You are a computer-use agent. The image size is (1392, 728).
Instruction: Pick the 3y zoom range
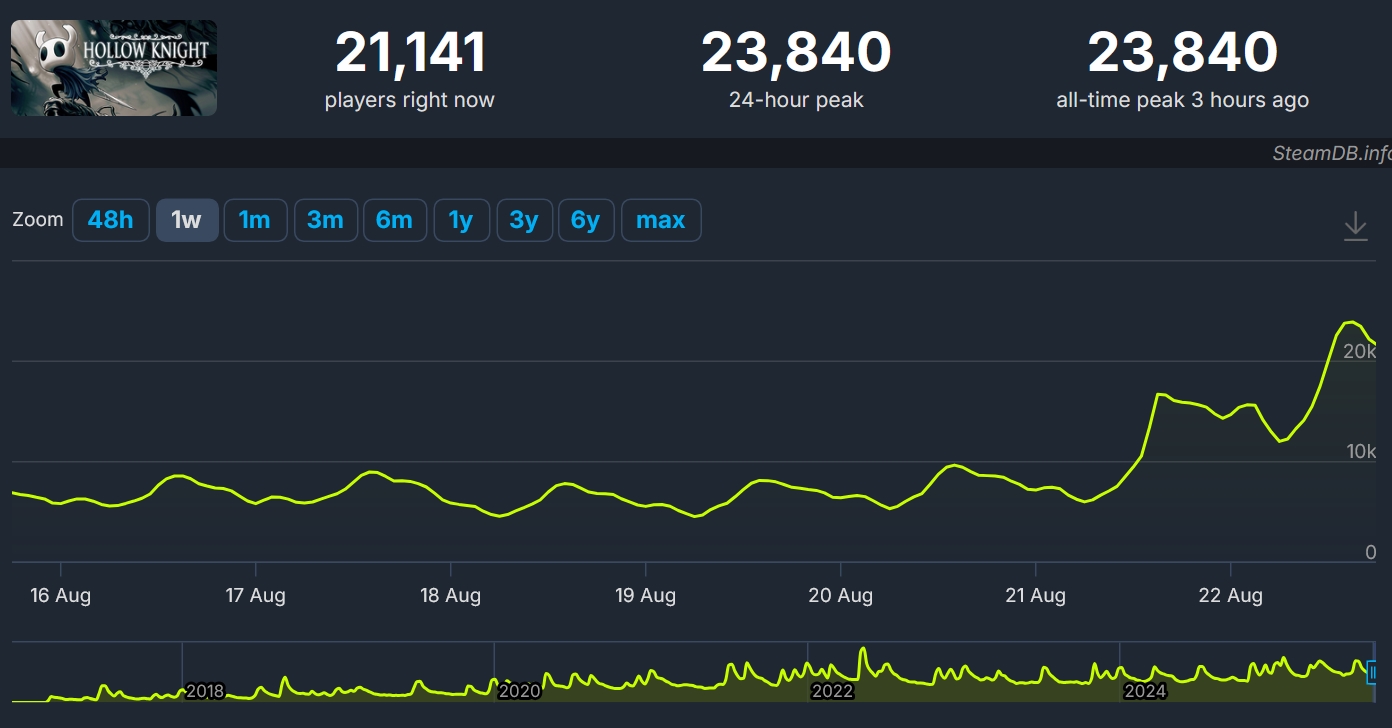[524, 220]
